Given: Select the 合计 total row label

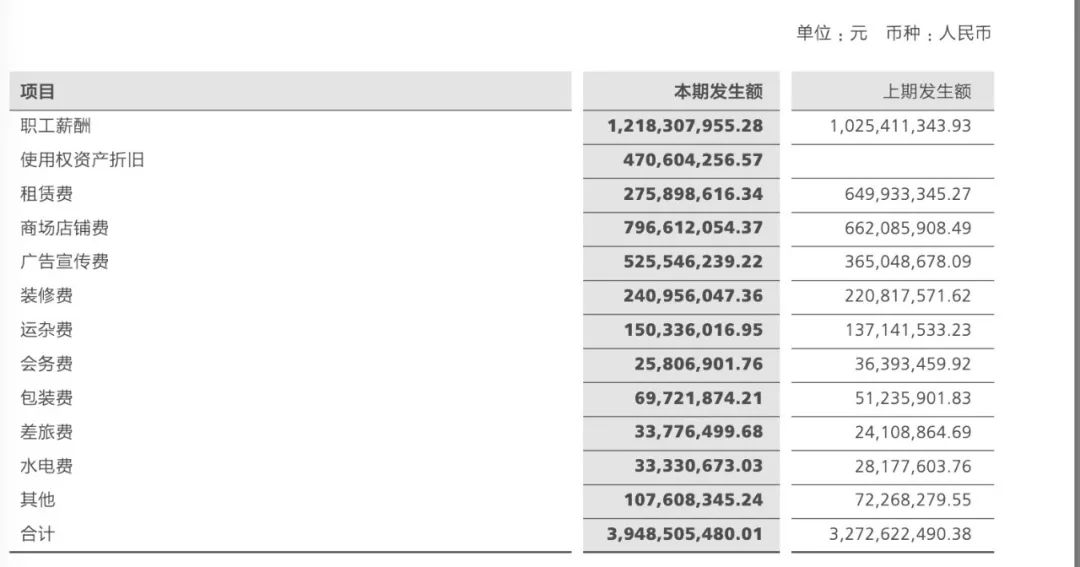Looking at the screenshot, I should pos(38,534).
